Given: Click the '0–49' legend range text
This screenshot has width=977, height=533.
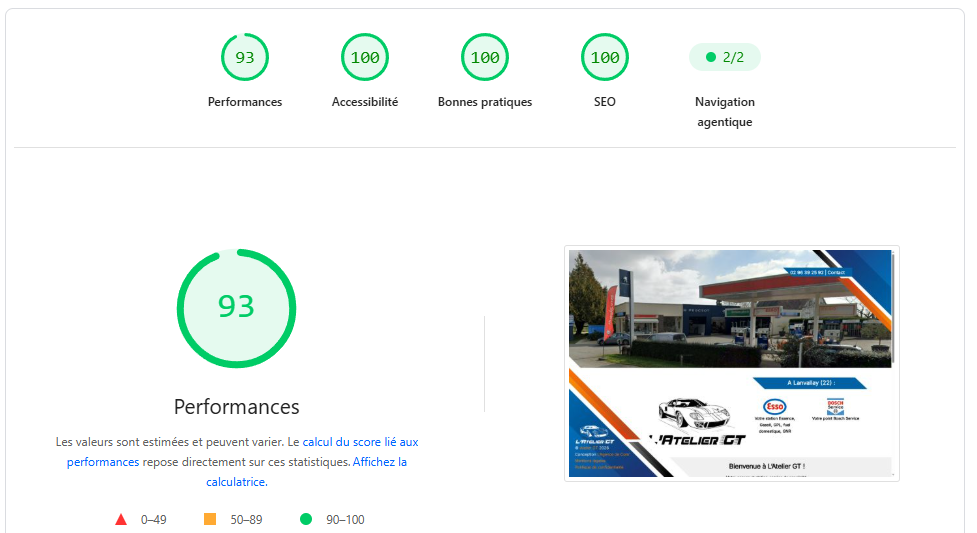Looking at the screenshot, I should 153,519.
